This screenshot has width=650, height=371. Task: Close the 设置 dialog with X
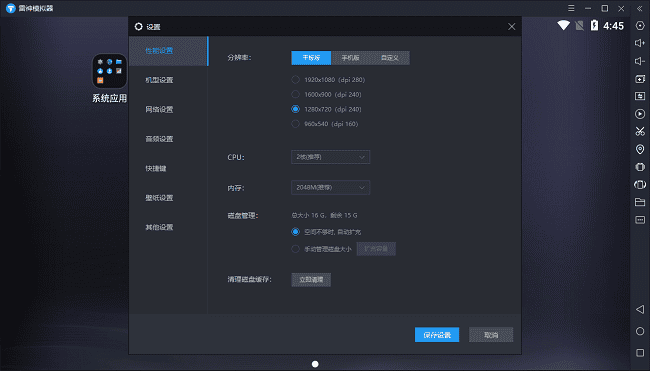512,27
